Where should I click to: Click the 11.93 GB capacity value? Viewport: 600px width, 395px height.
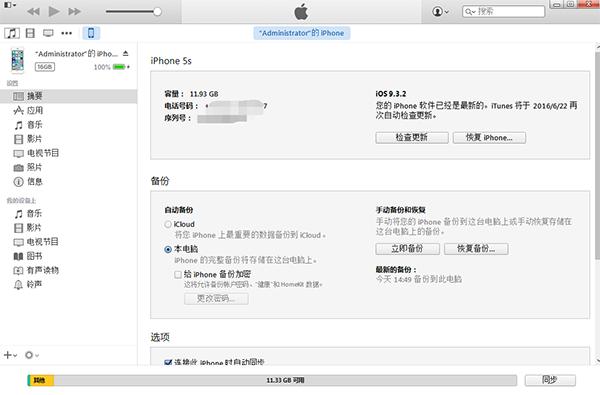204,94
